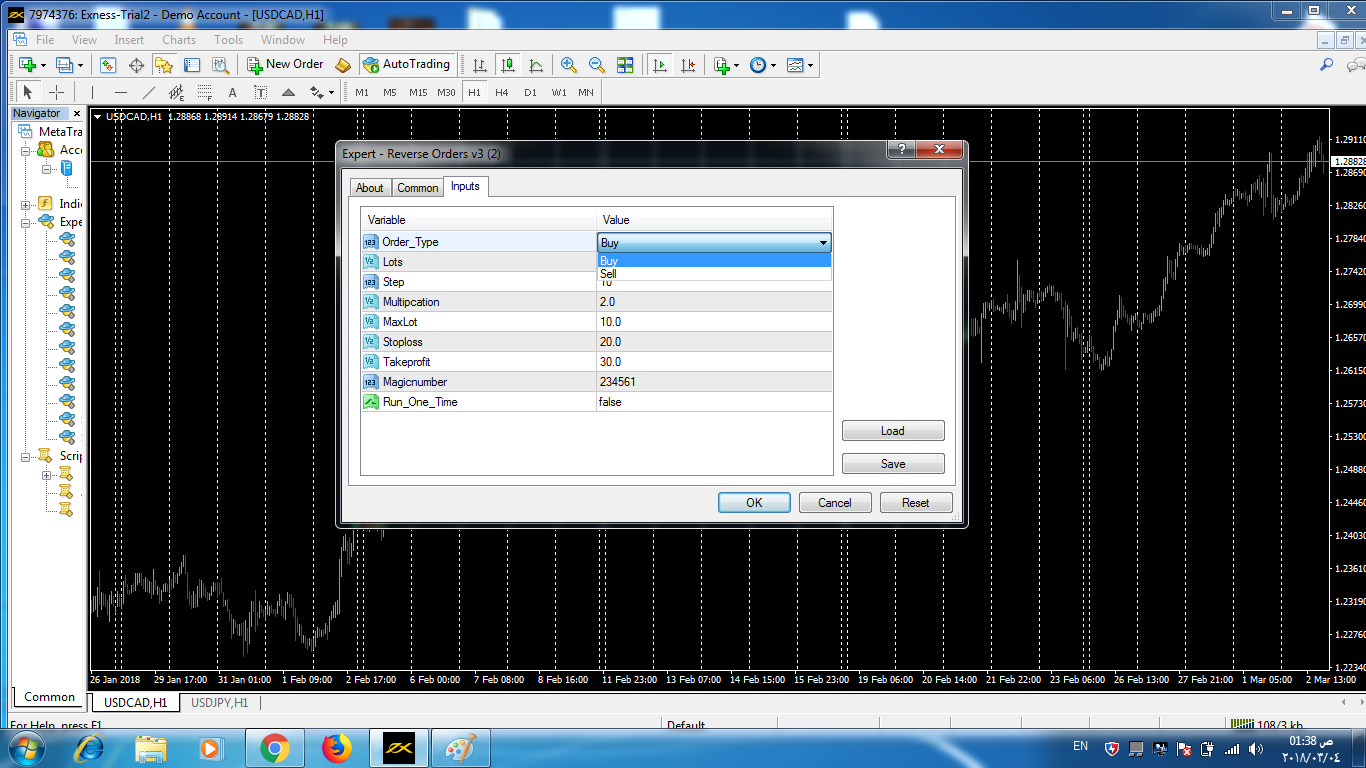Switch to the About tab in Expert dialog
Screen dimensions: 1366x768
click(x=370, y=188)
